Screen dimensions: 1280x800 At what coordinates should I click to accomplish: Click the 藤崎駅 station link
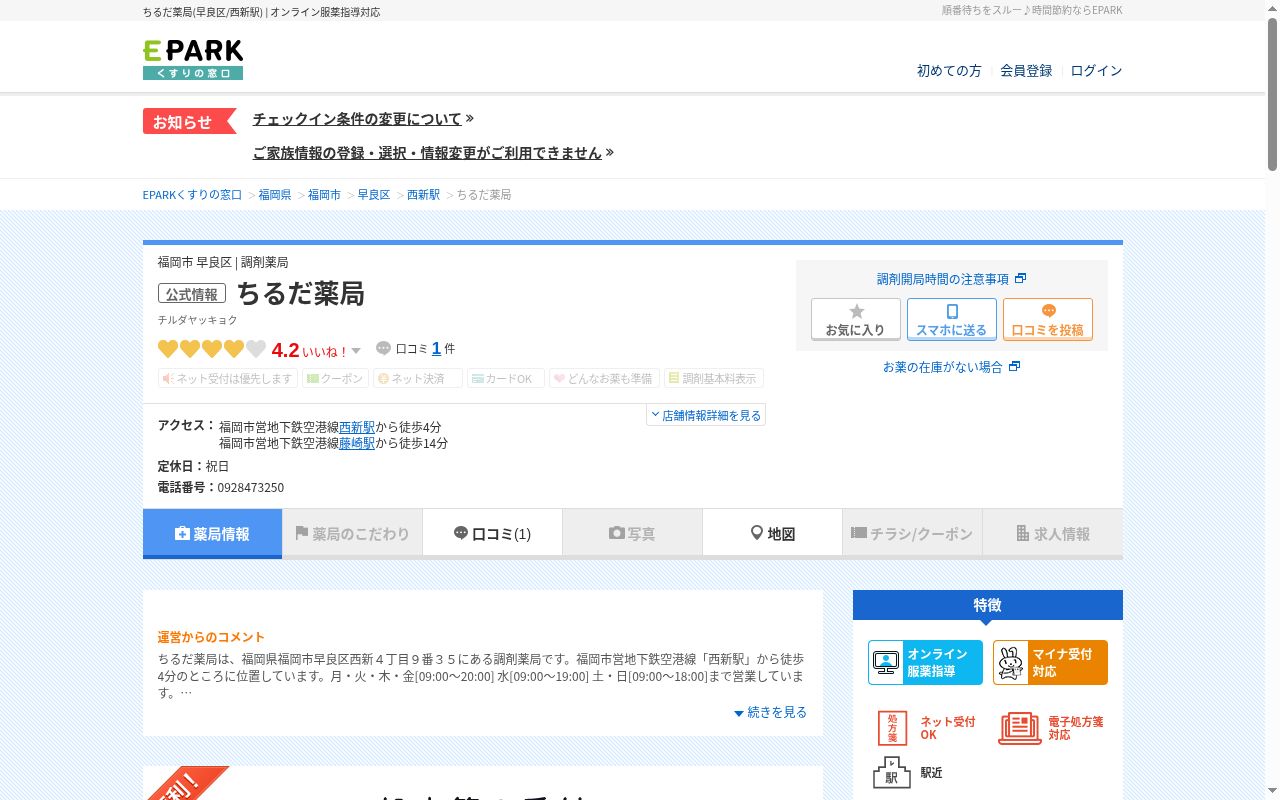pos(357,443)
